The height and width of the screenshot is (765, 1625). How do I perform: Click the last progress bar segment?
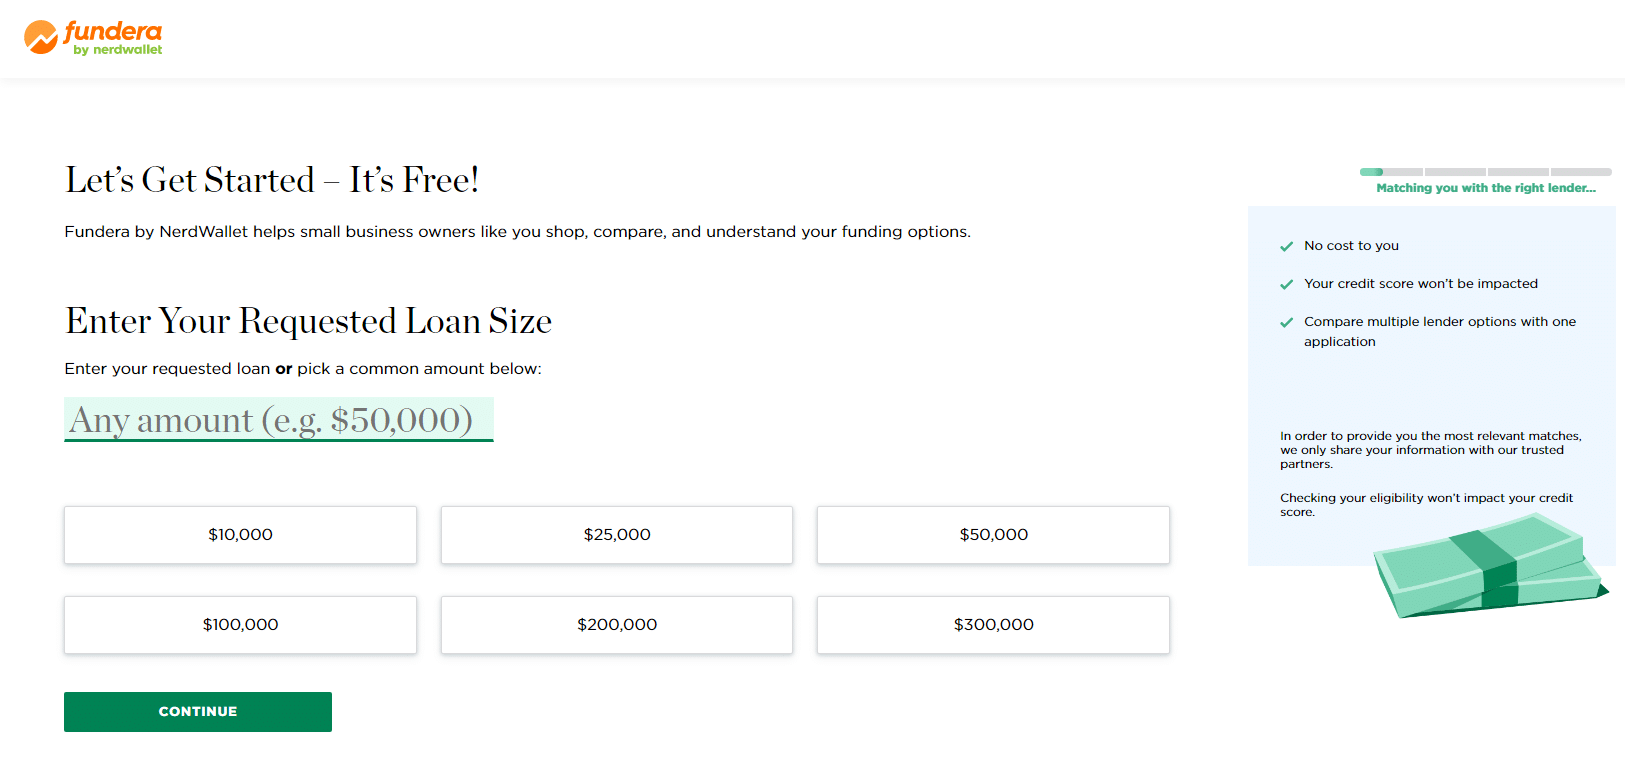tap(1581, 172)
